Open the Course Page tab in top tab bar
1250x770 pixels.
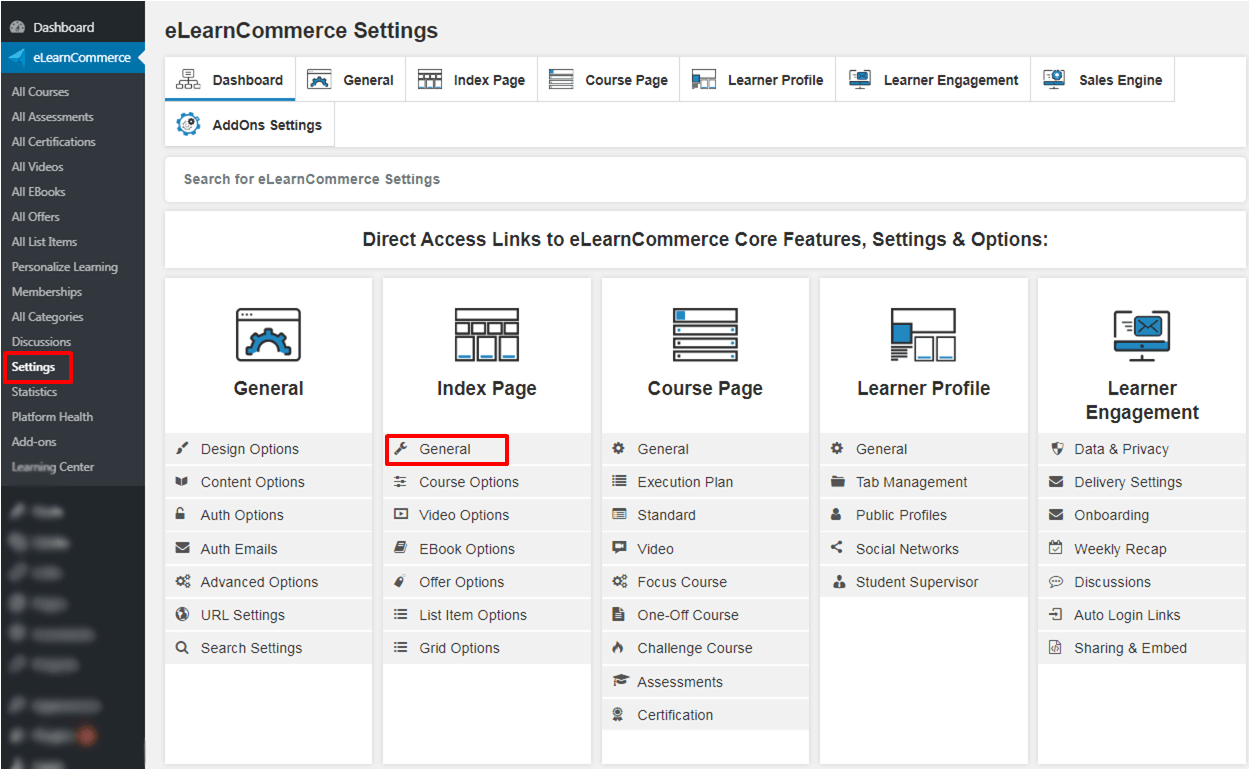click(609, 80)
